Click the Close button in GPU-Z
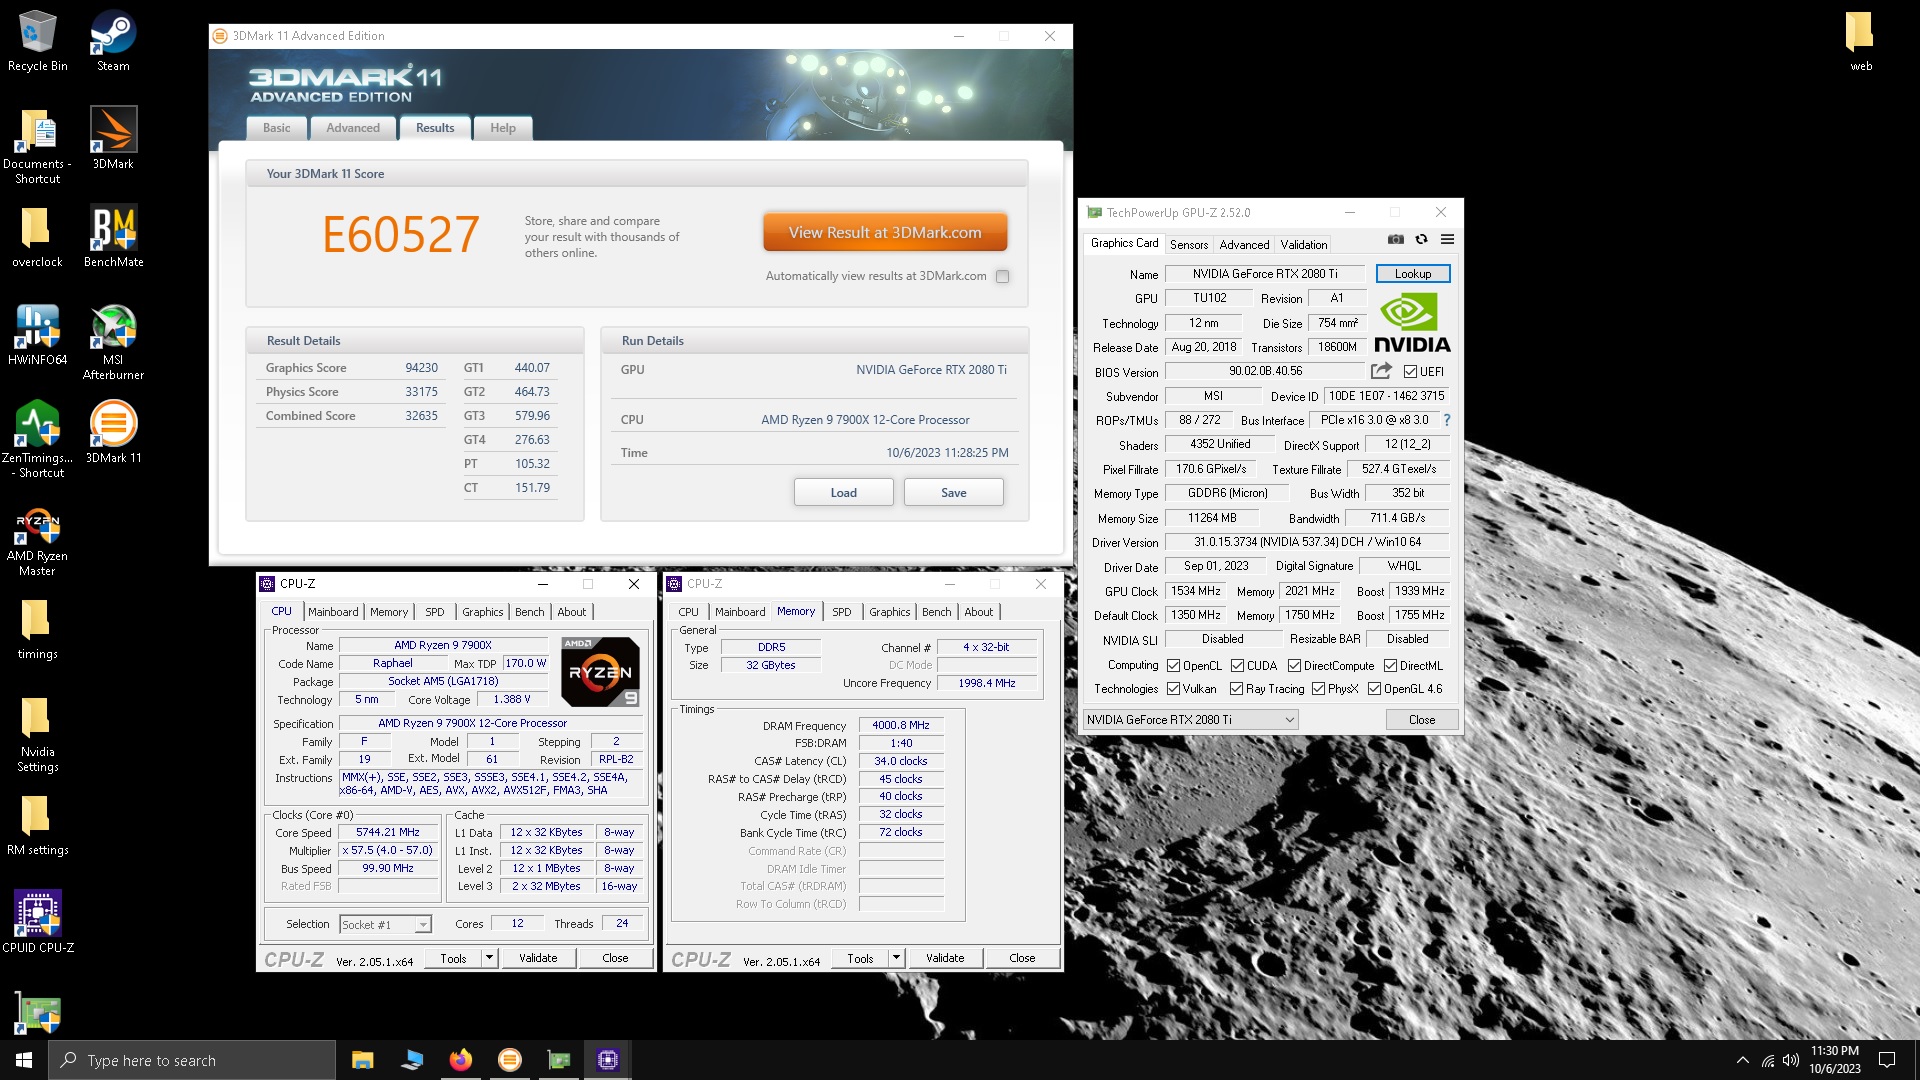1920x1080 pixels. (1421, 720)
